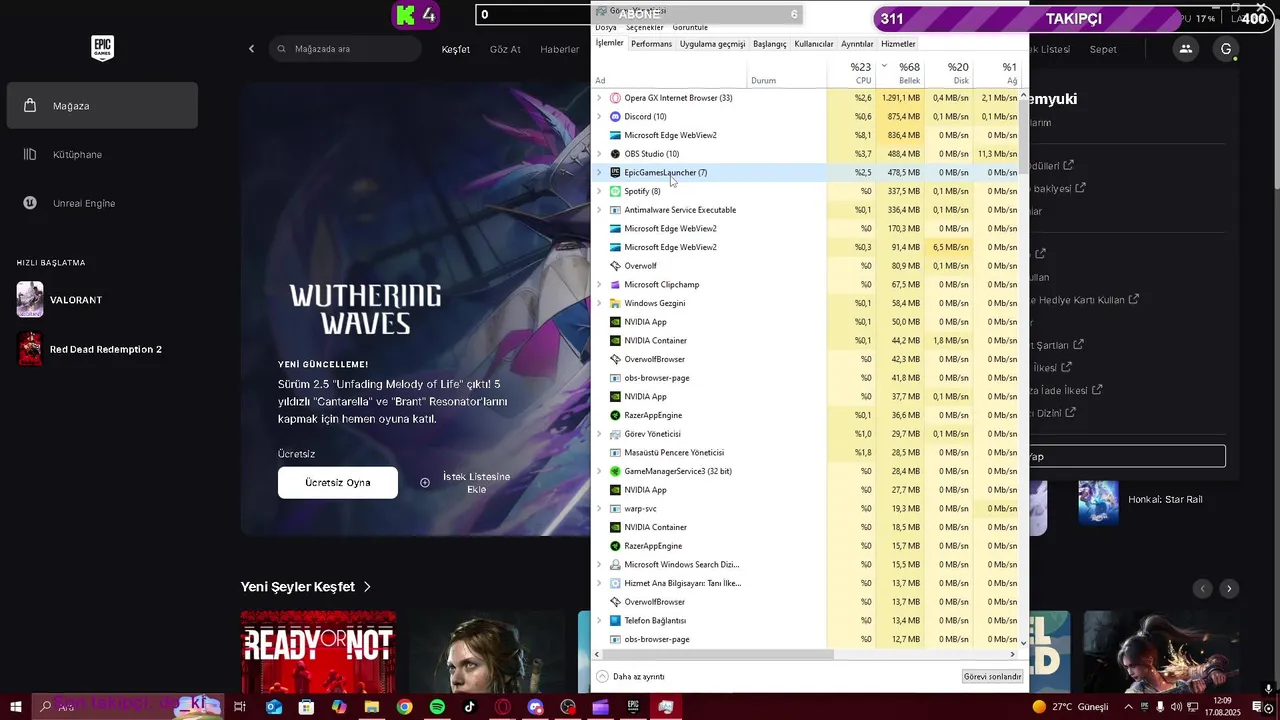Open the Ayrıntılar tab
1280x720 pixels.
(857, 44)
